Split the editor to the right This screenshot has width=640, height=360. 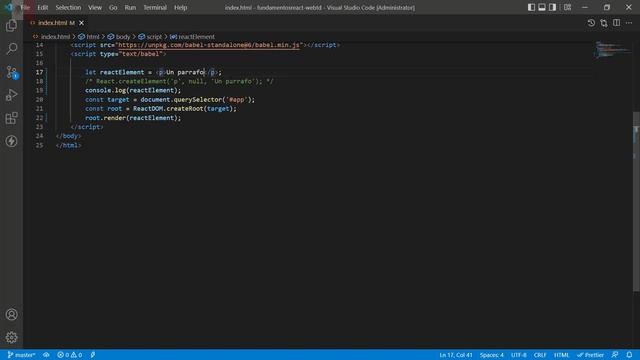(616, 23)
